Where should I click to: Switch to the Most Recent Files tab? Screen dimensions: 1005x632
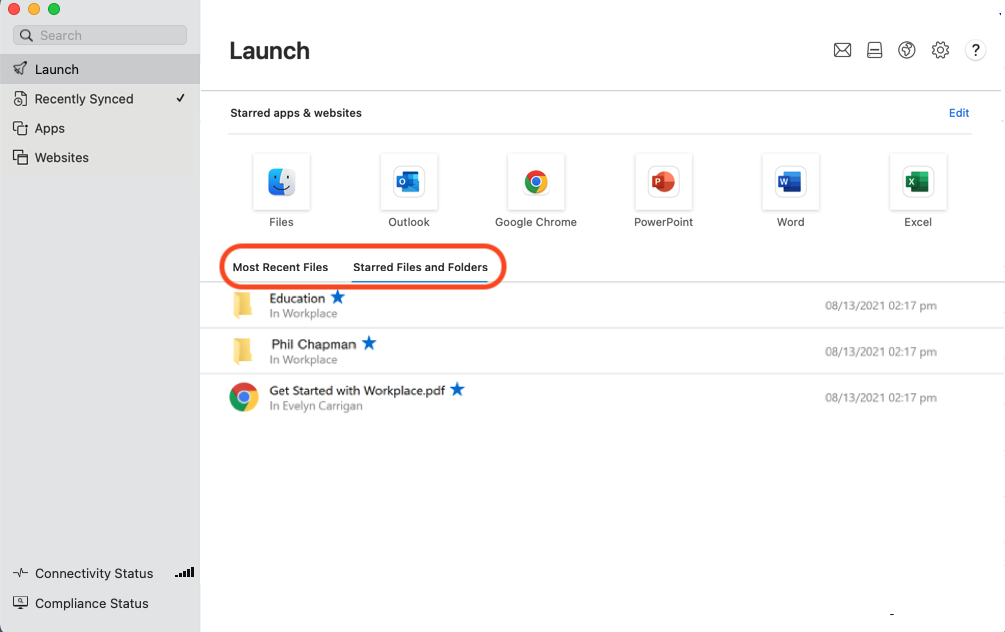coord(280,267)
